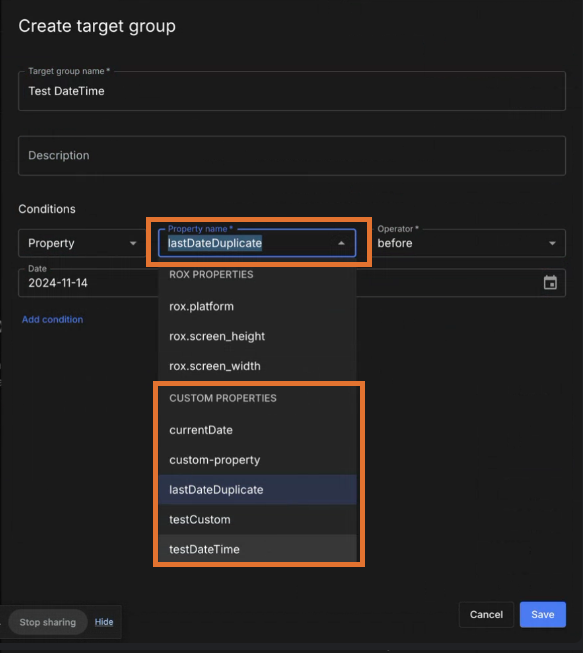The width and height of the screenshot is (583, 653).
Task: Open the Property condition type dropdown
Action: pos(82,243)
